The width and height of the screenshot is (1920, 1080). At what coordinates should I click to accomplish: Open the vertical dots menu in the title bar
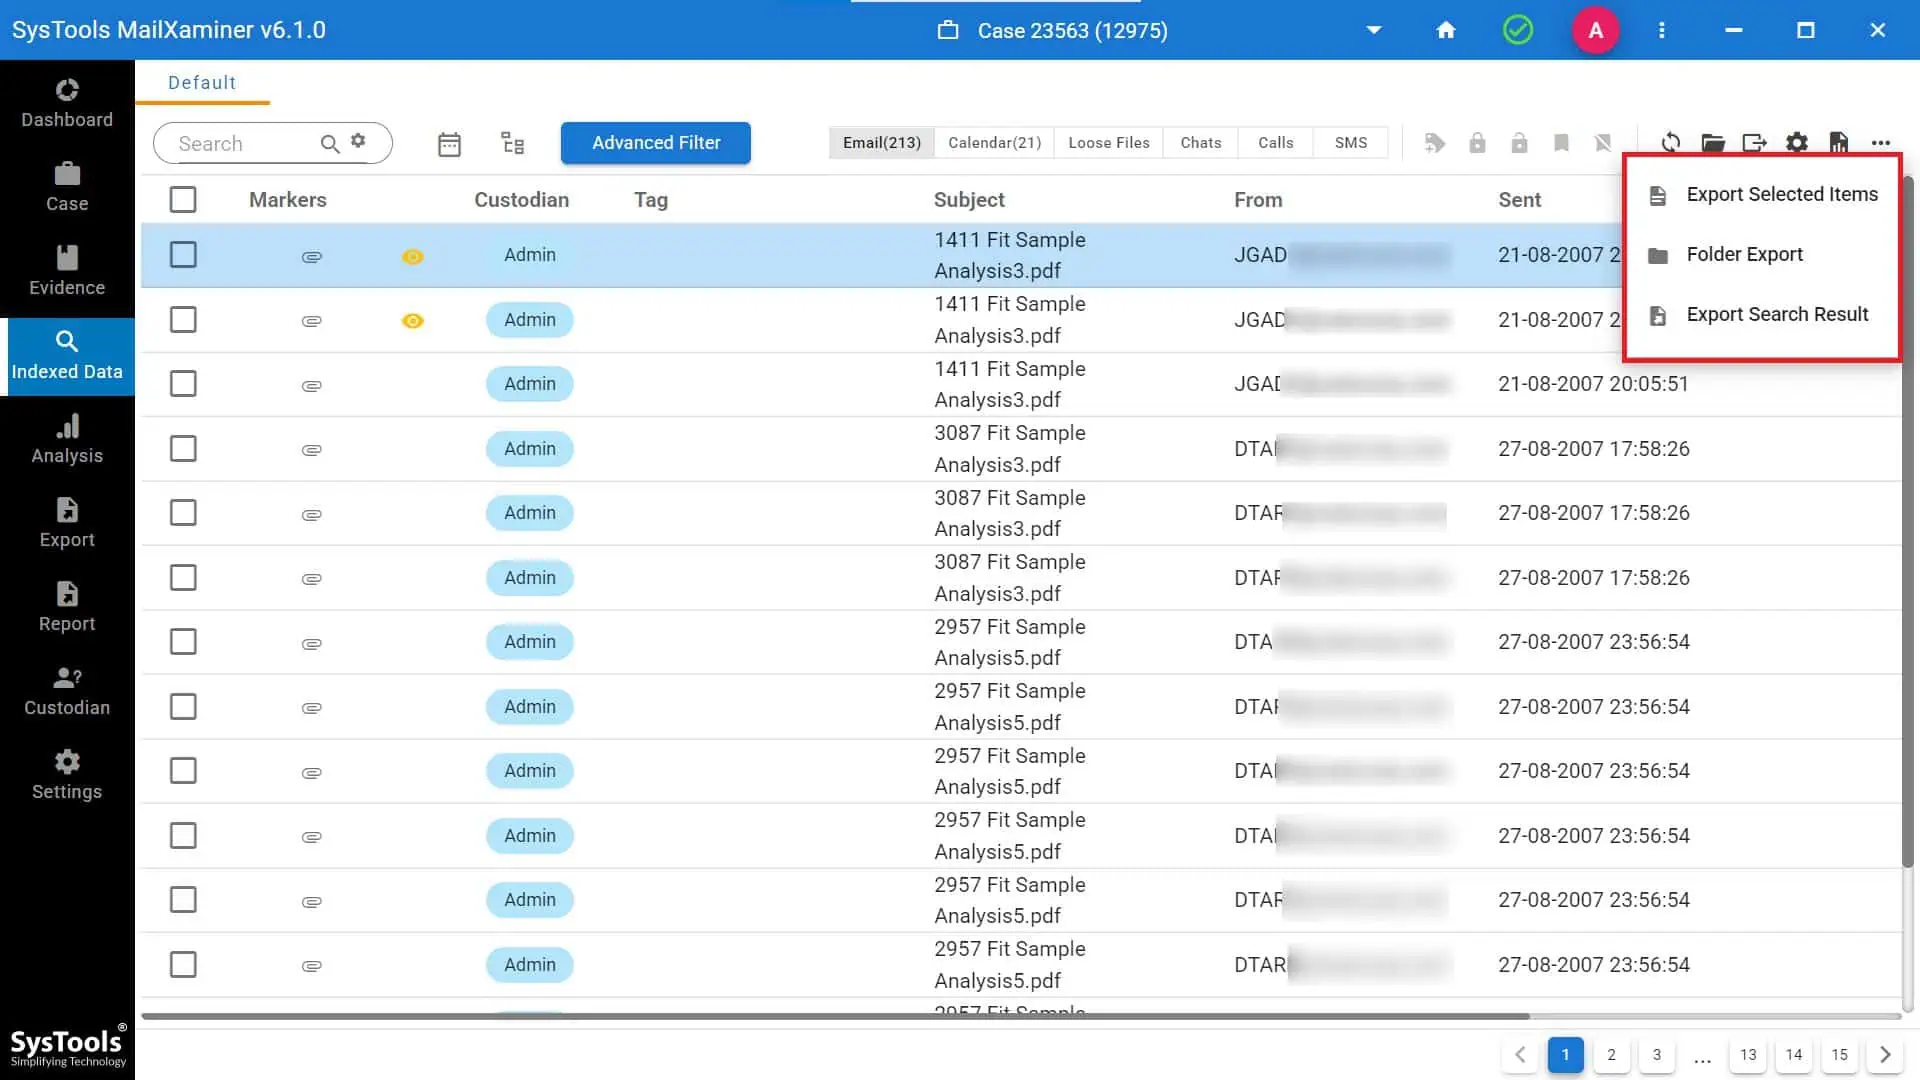coord(1662,30)
